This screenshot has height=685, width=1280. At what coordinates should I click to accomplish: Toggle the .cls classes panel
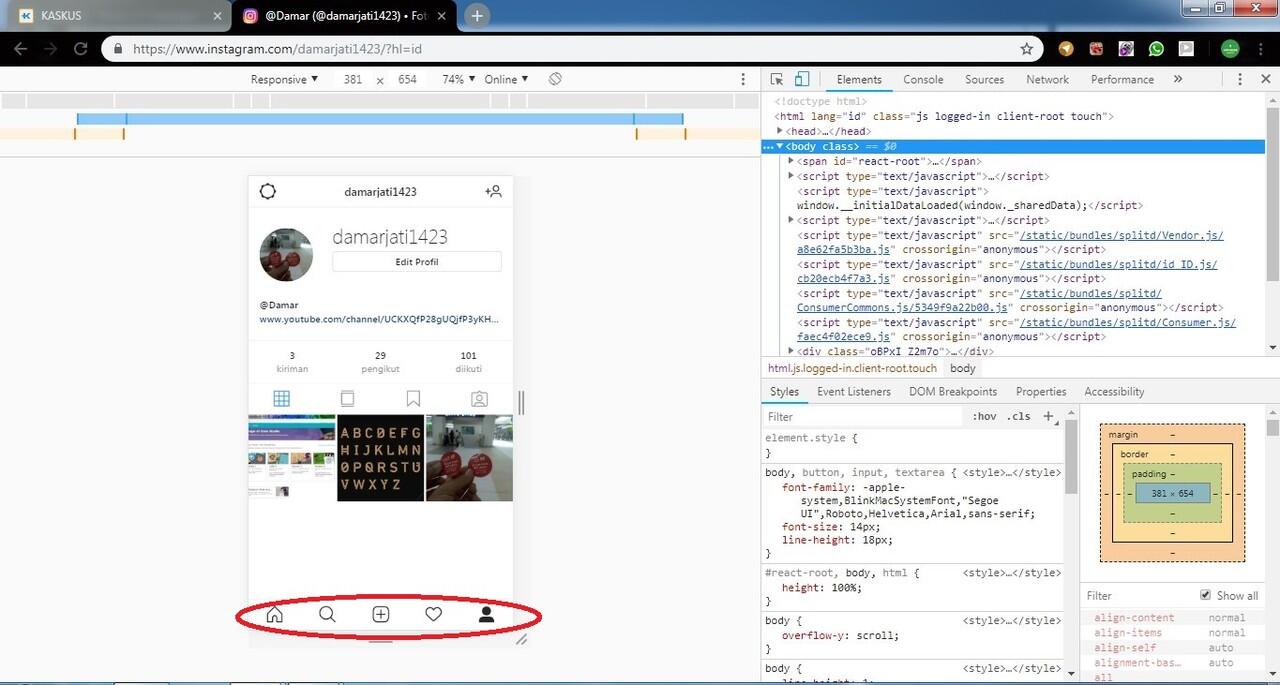pos(1018,416)
